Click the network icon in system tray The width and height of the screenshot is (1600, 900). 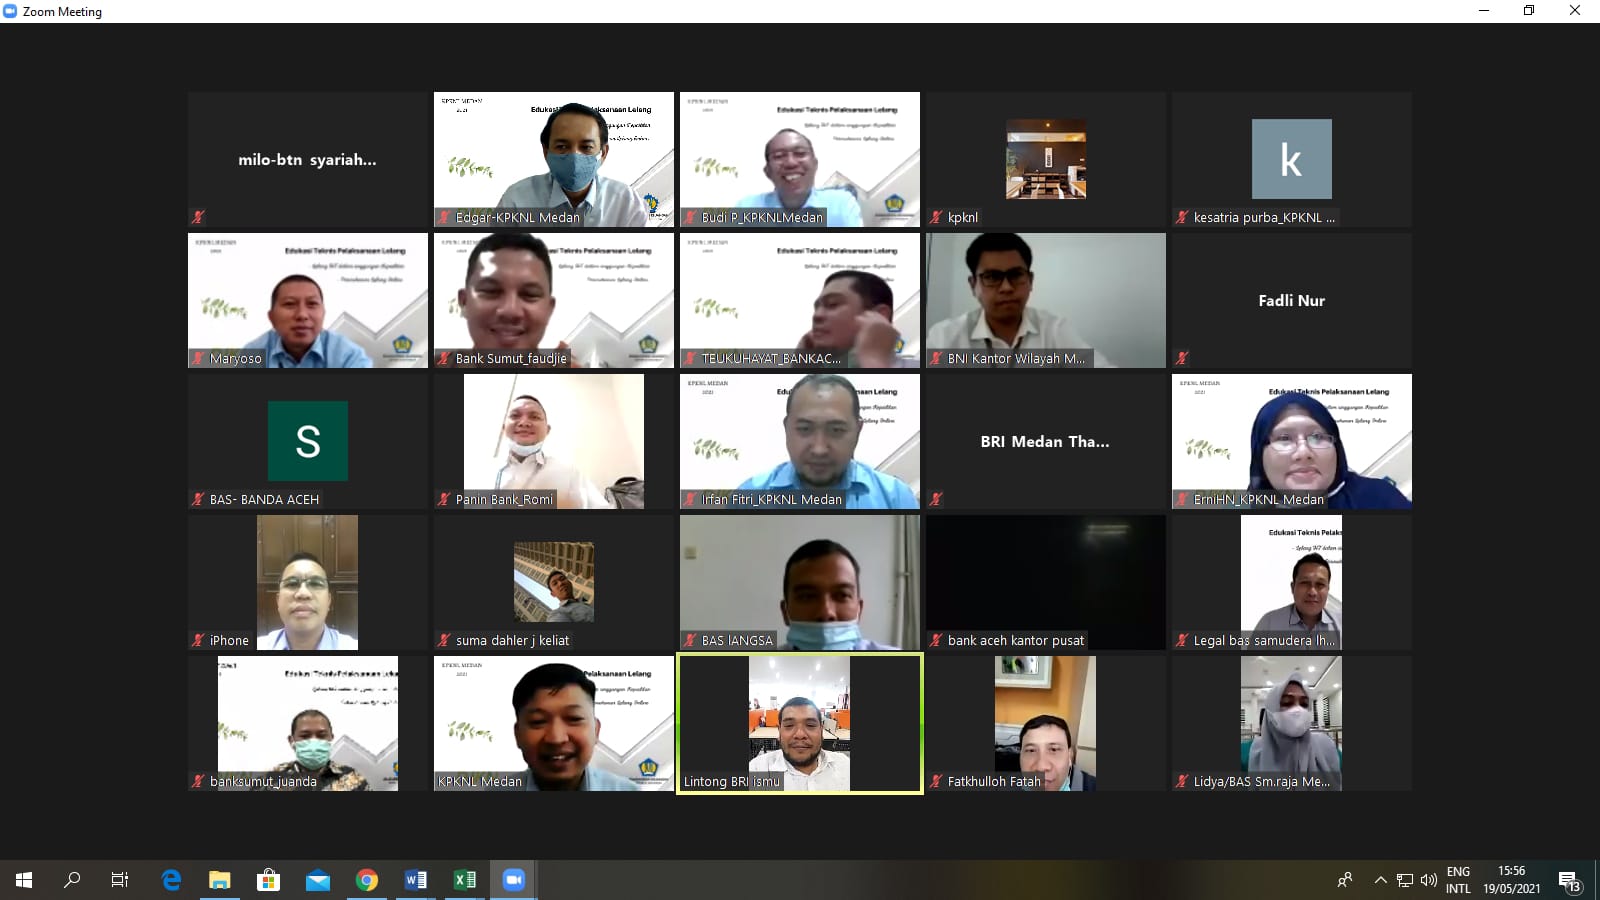(x=1405, y=880)
